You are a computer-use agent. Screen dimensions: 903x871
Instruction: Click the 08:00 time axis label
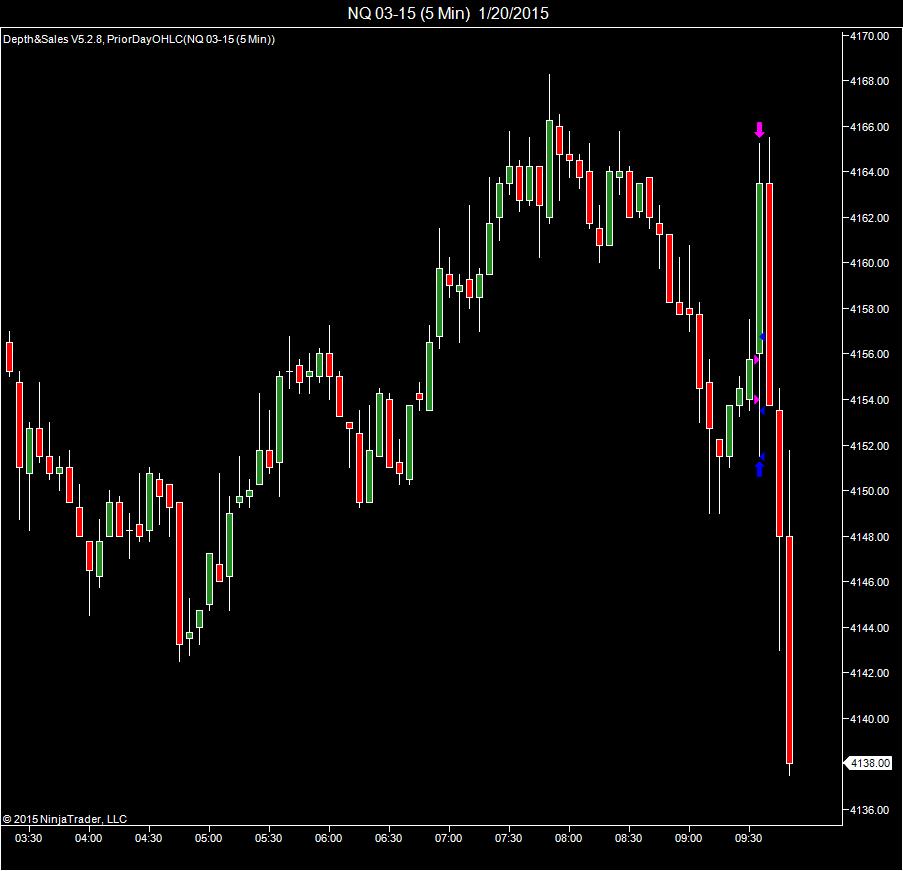coord(568,838)
